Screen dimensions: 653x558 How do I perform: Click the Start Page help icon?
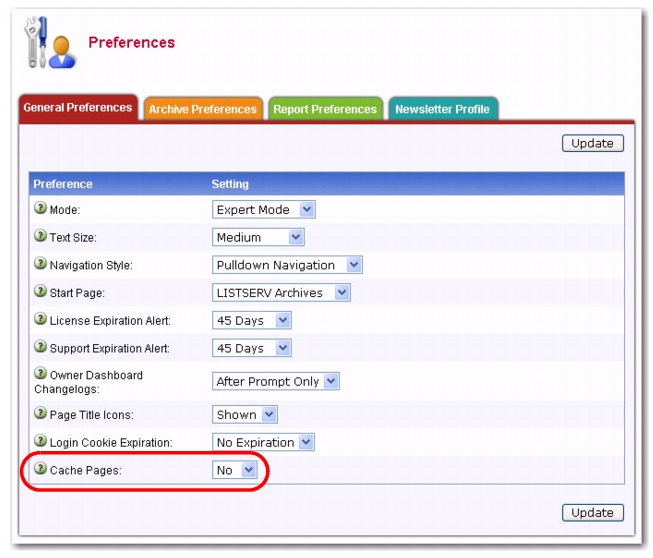(40, 293)
